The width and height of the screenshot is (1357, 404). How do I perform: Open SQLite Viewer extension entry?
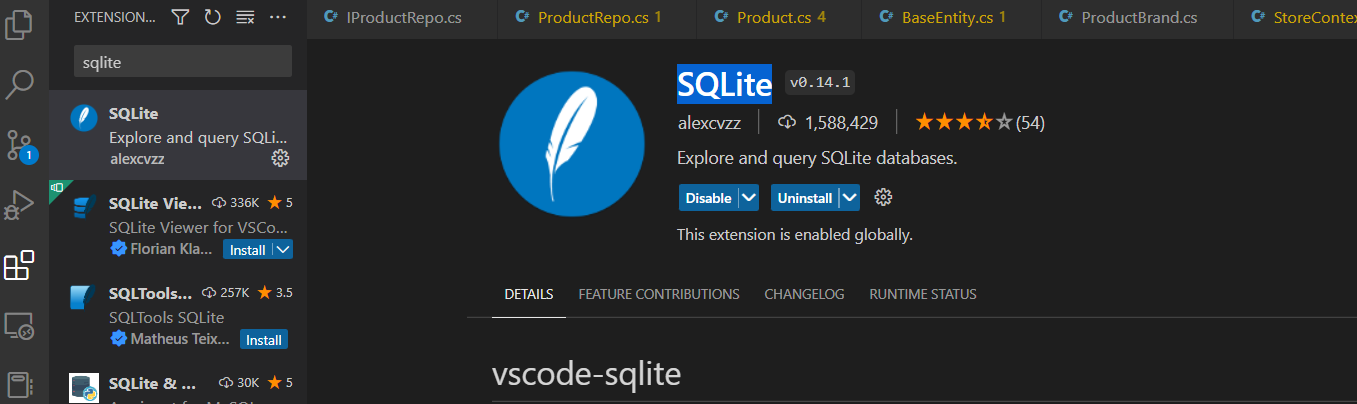point(178,225)
